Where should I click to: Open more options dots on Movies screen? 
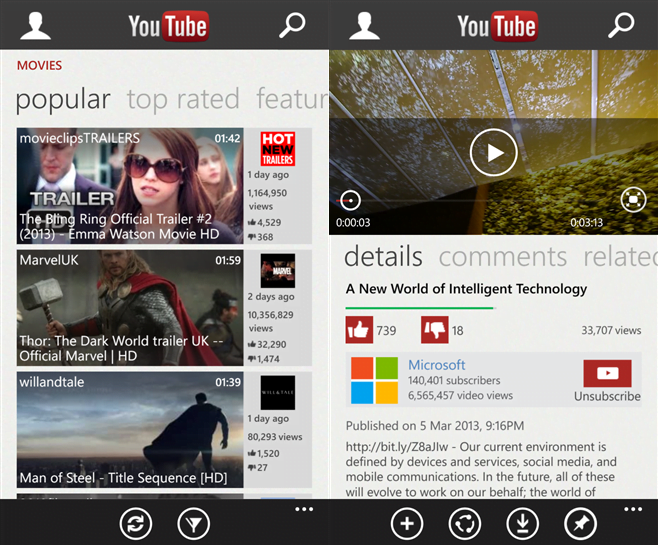point(304,509)
